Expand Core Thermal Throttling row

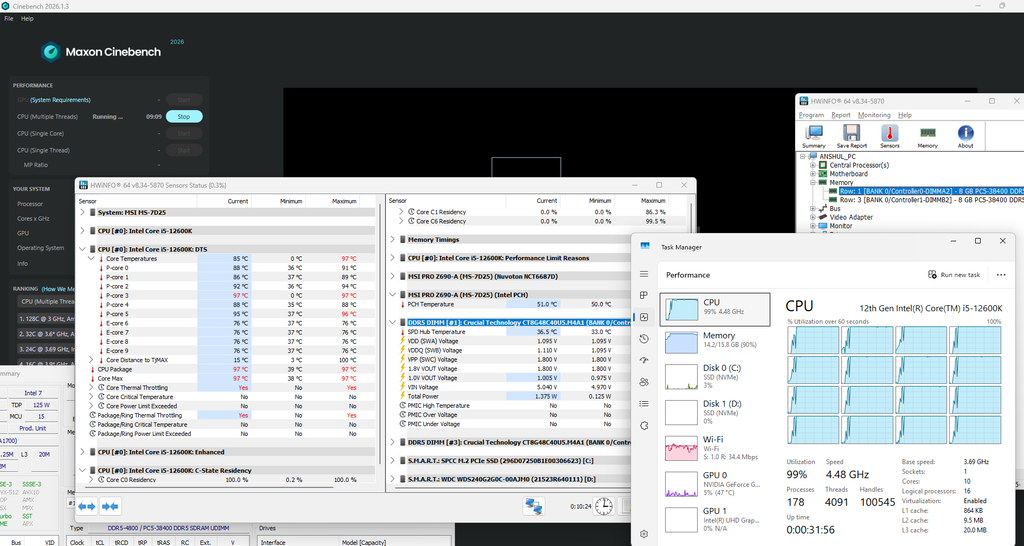91,387
